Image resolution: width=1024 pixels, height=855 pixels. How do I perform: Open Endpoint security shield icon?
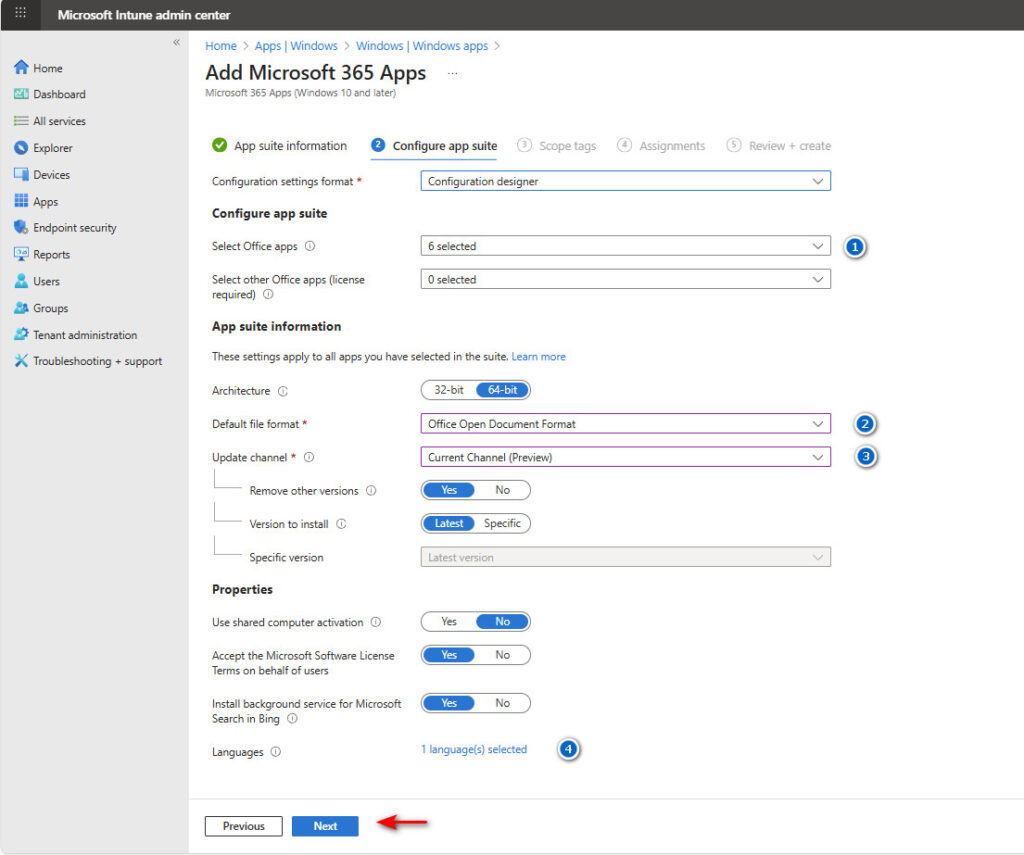coord(21,228)
